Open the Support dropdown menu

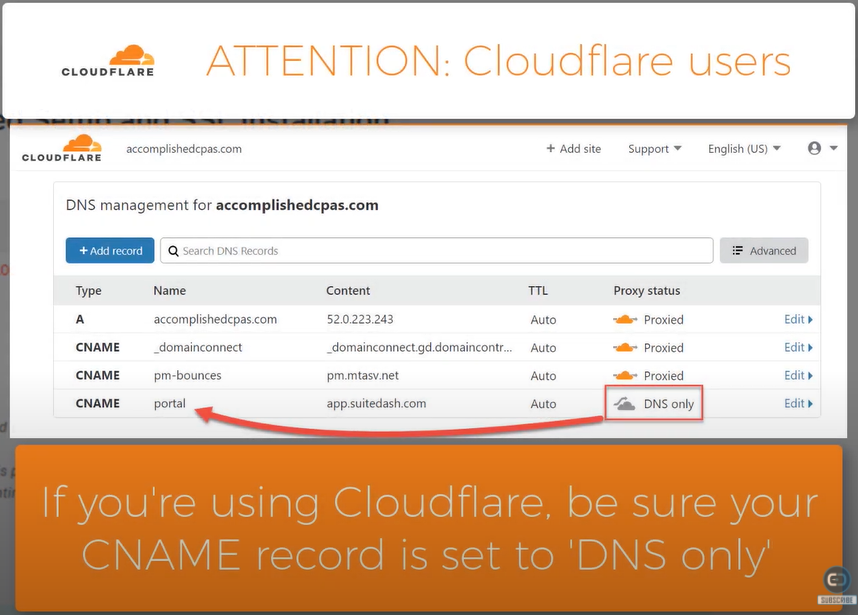click(654, 149)
